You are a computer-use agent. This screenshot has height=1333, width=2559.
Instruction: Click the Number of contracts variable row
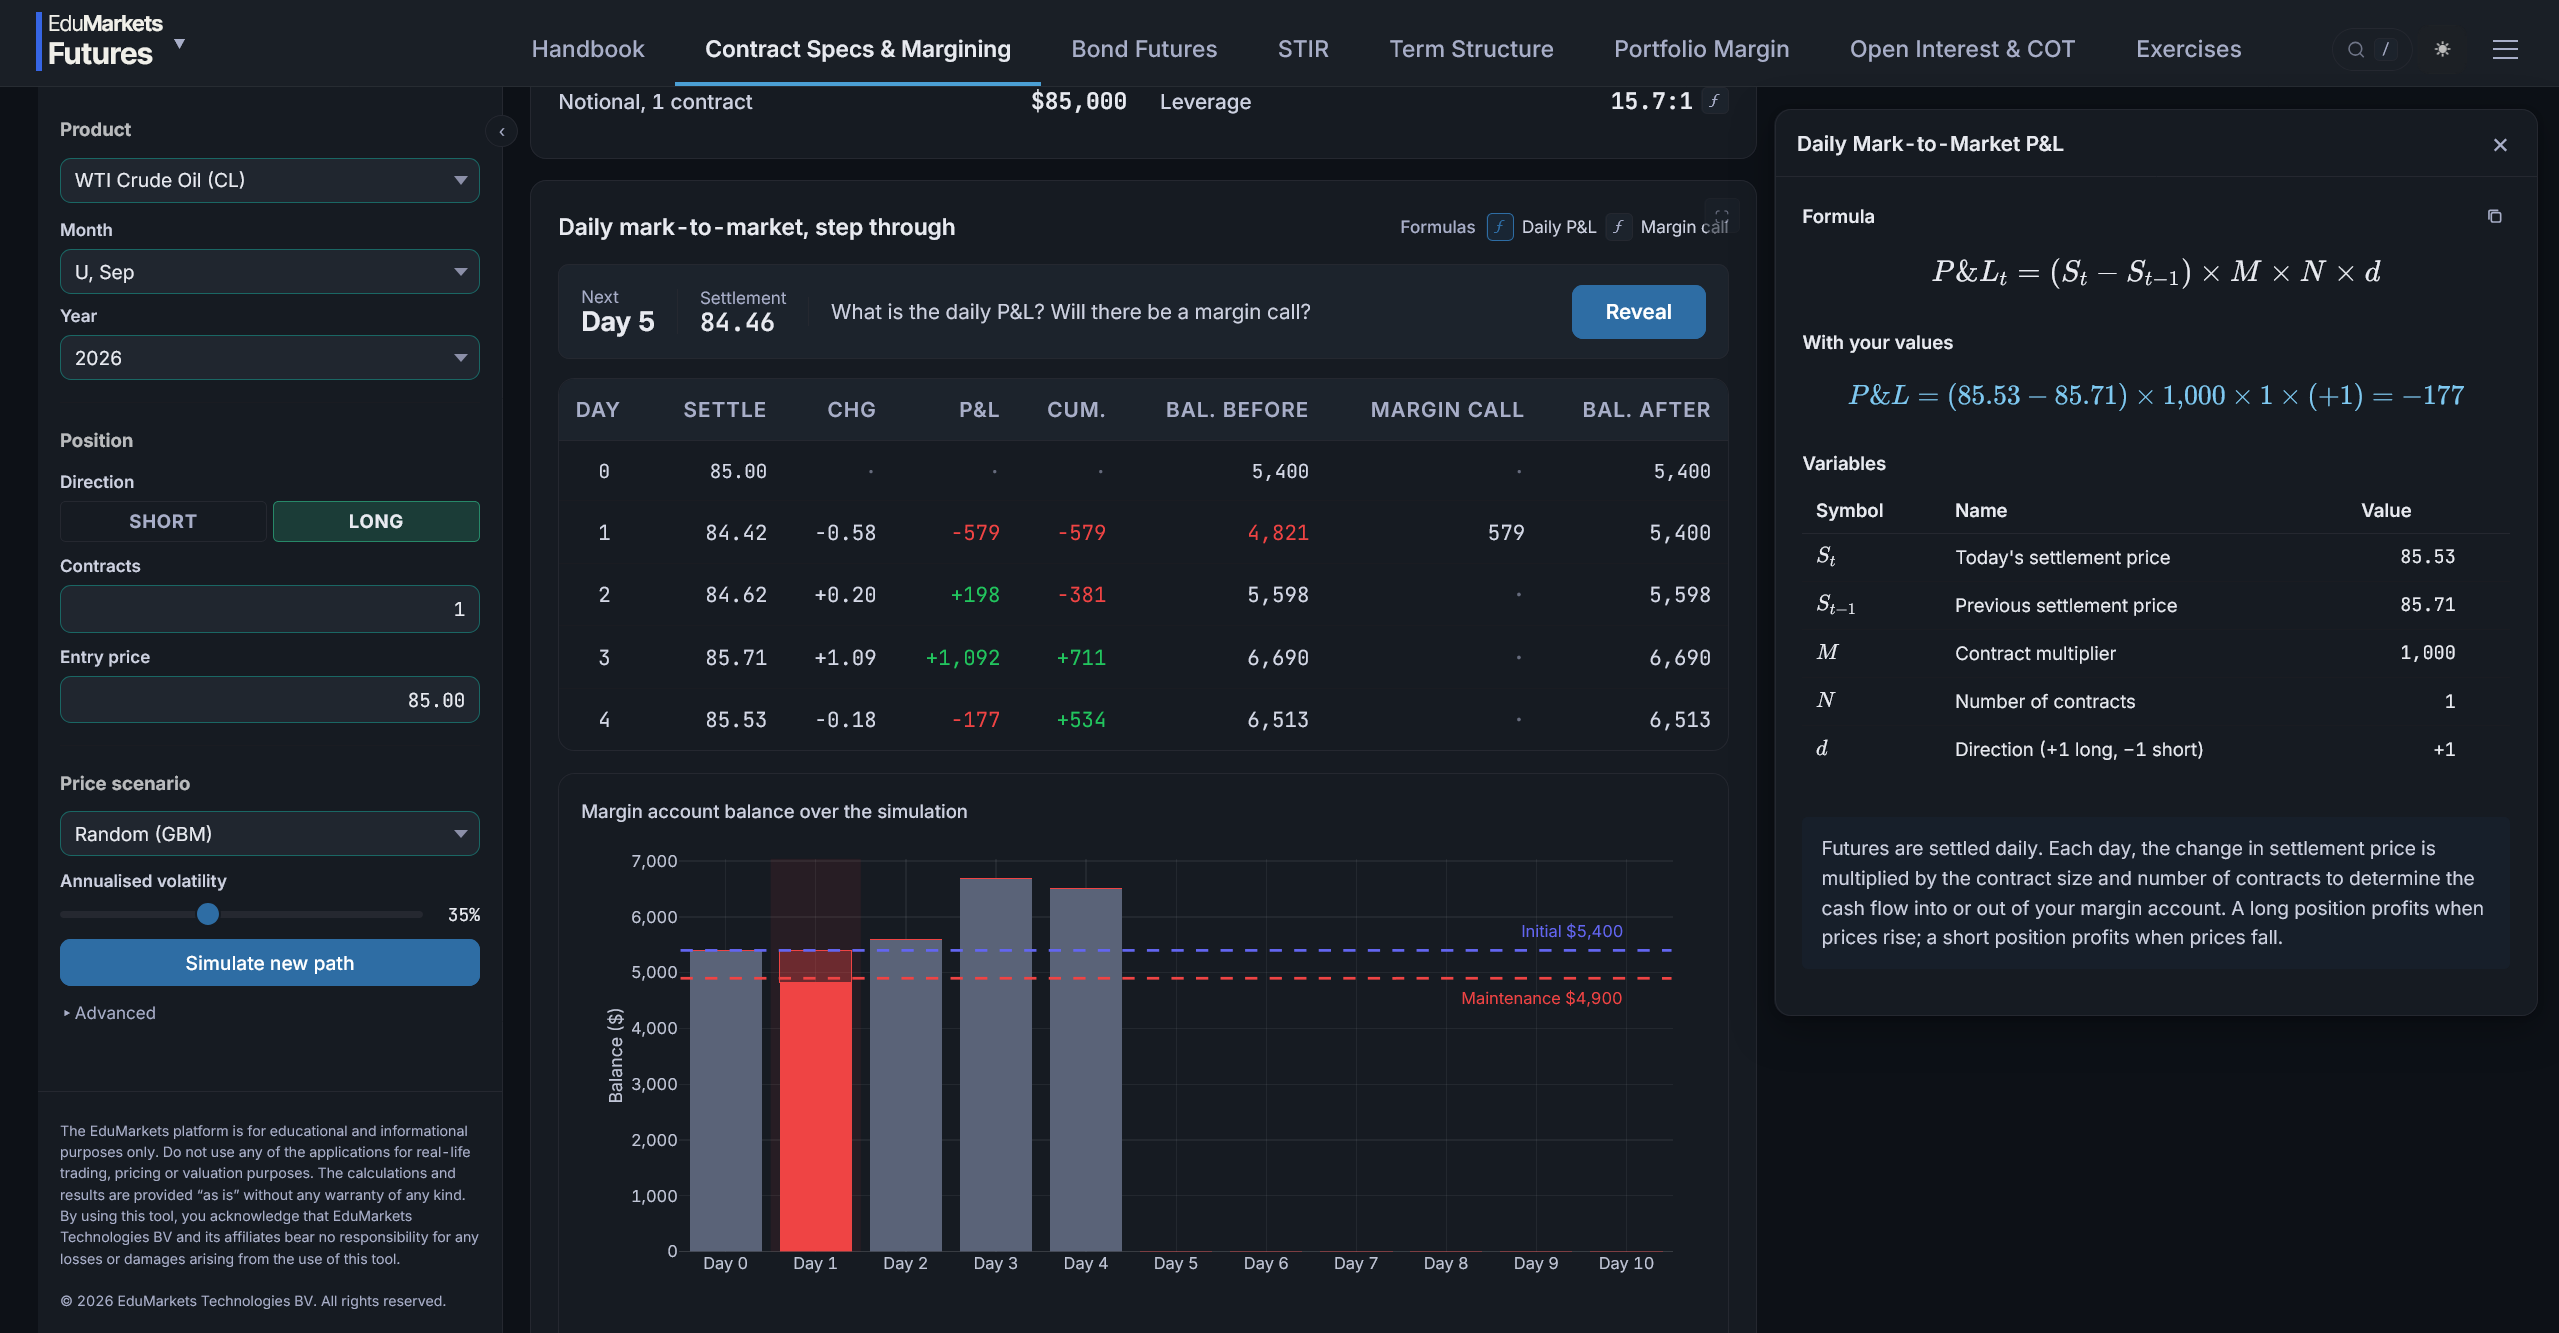2155,701
